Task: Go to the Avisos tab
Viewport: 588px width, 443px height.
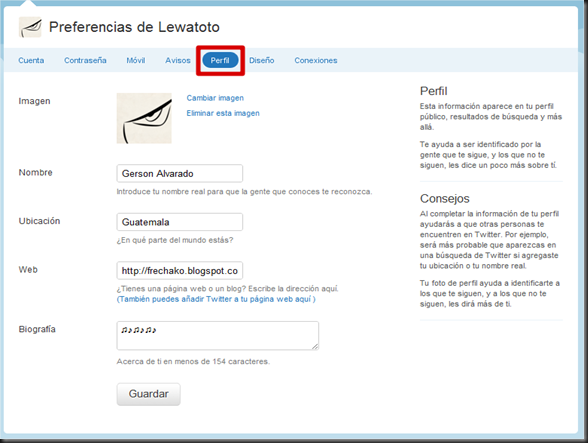Action: [x=178, y=60]
